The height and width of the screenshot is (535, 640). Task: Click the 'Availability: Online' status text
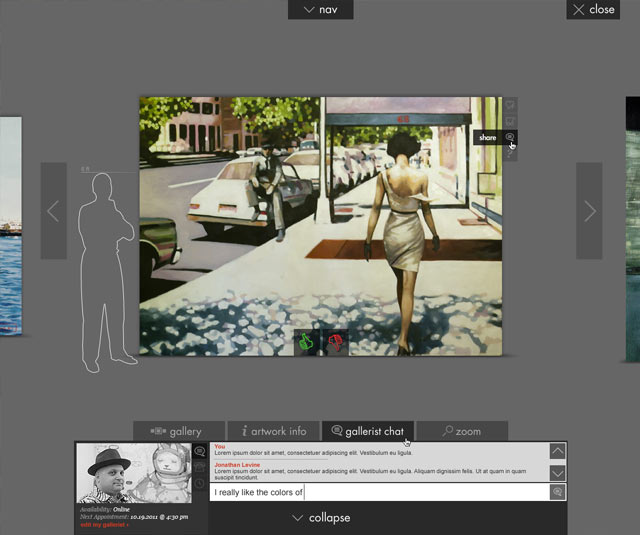(104, 509)
